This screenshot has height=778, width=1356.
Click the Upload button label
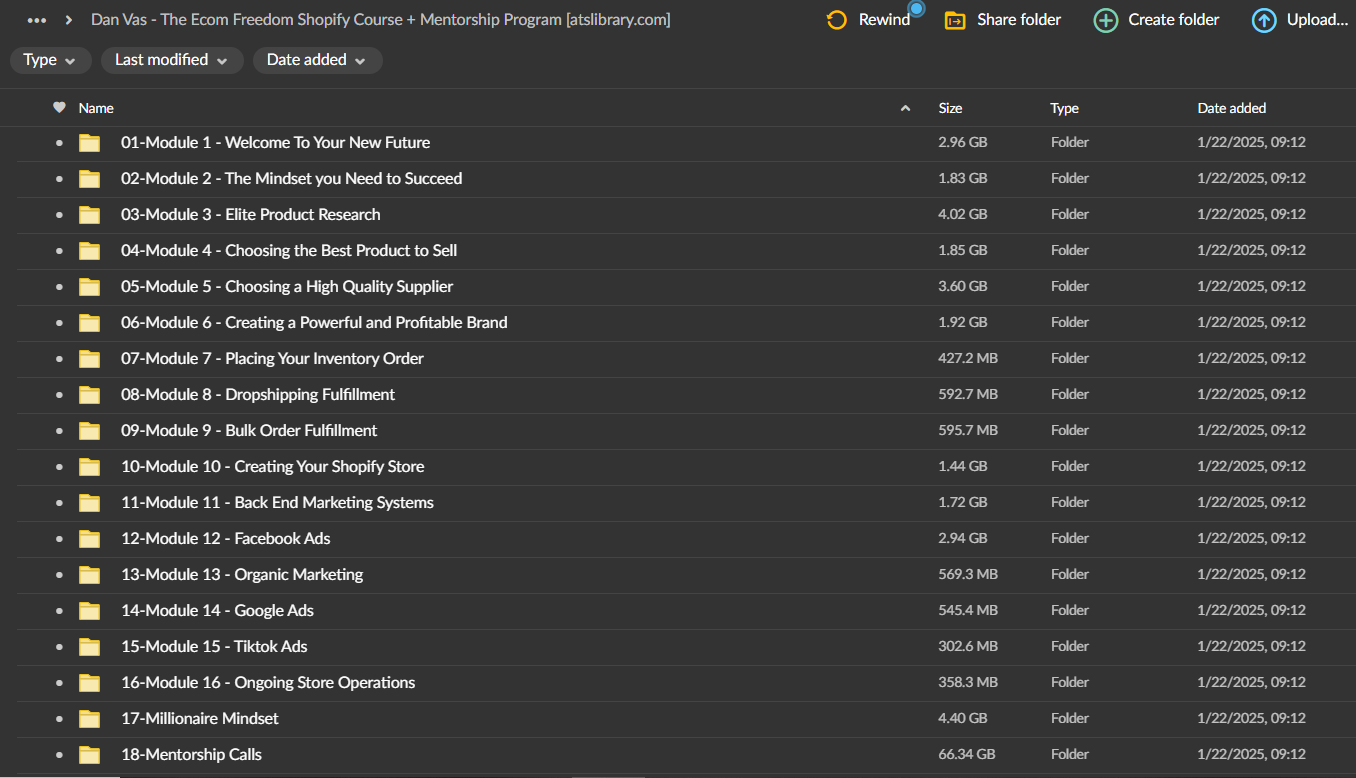tap(1317, 20)
